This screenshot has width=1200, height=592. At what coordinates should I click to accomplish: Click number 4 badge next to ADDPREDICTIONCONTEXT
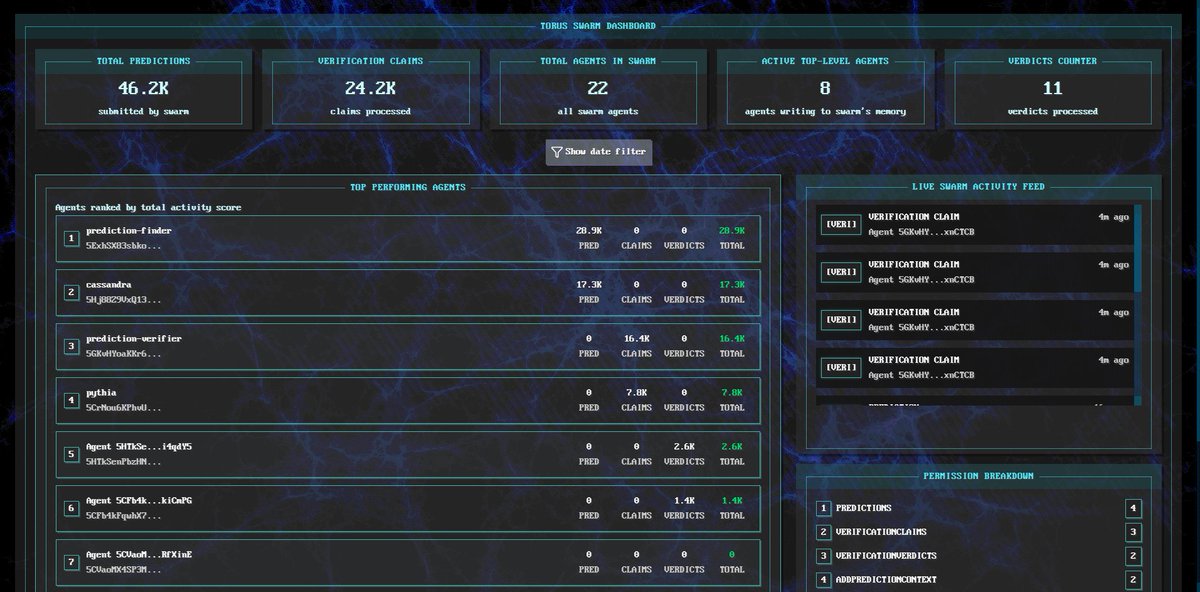[824, 580]
